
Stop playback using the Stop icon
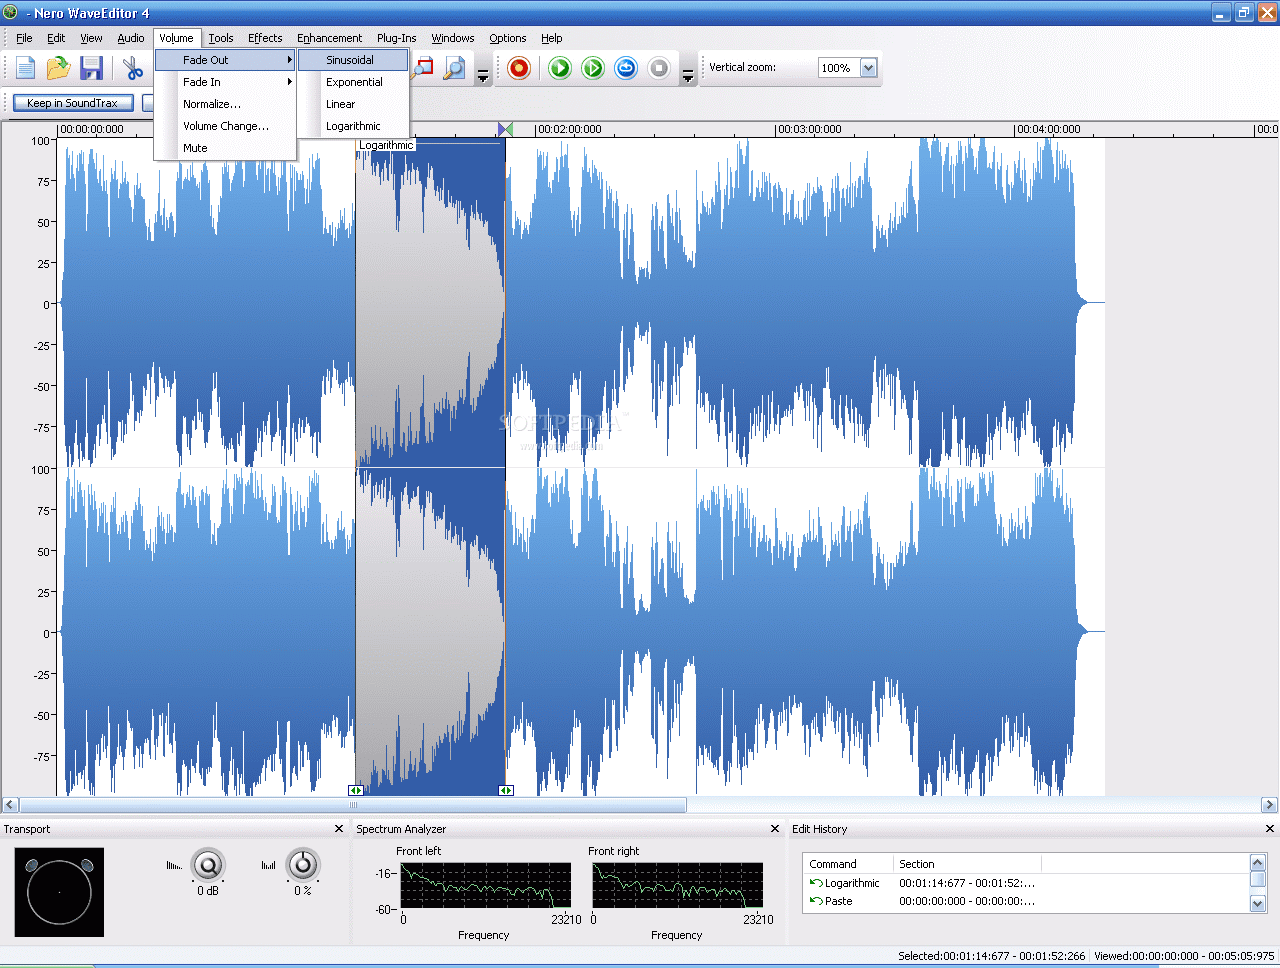(x=658, y=68)
